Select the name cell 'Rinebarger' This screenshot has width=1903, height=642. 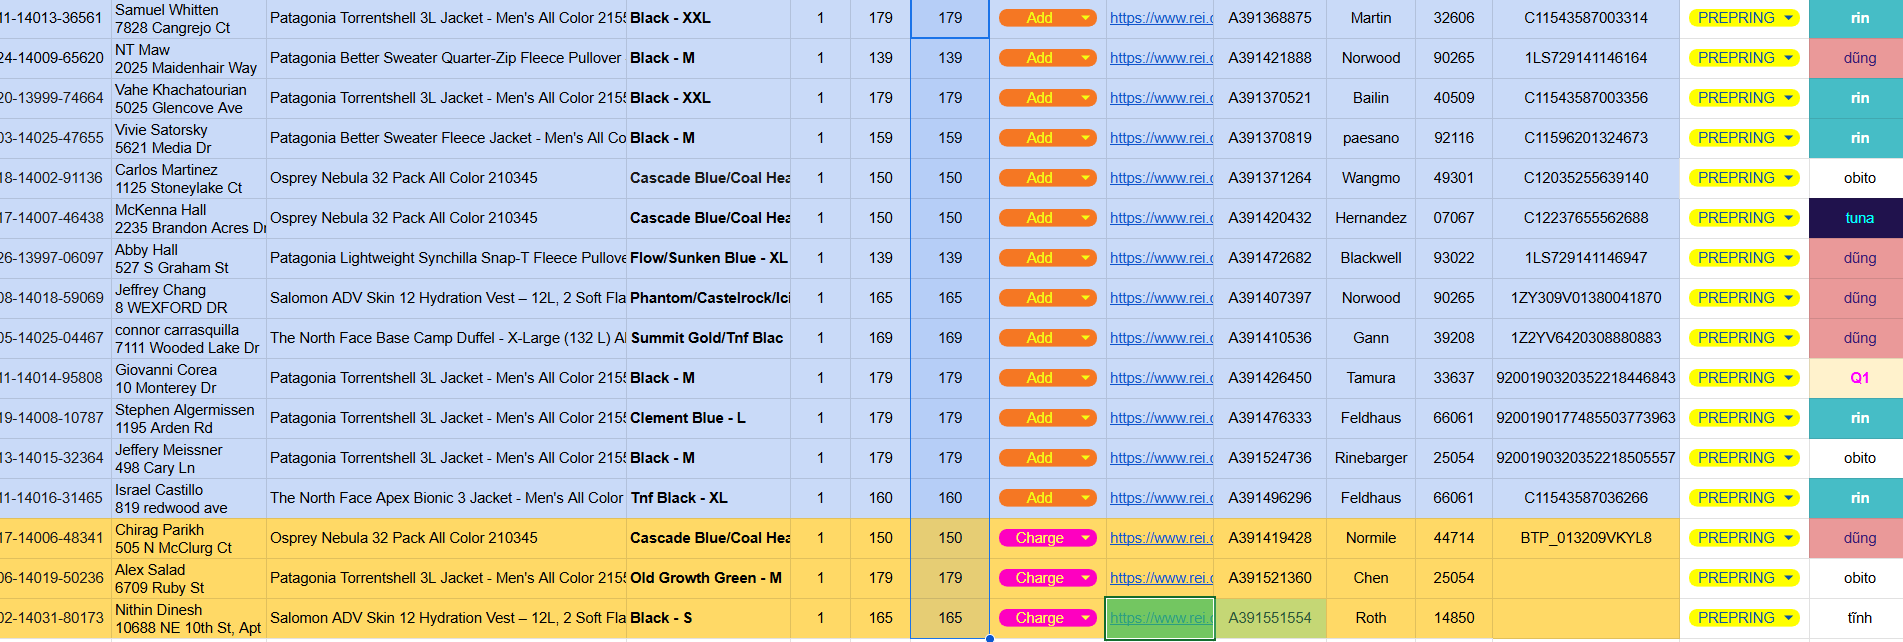pyautogui.click(x=1371, y=458)
